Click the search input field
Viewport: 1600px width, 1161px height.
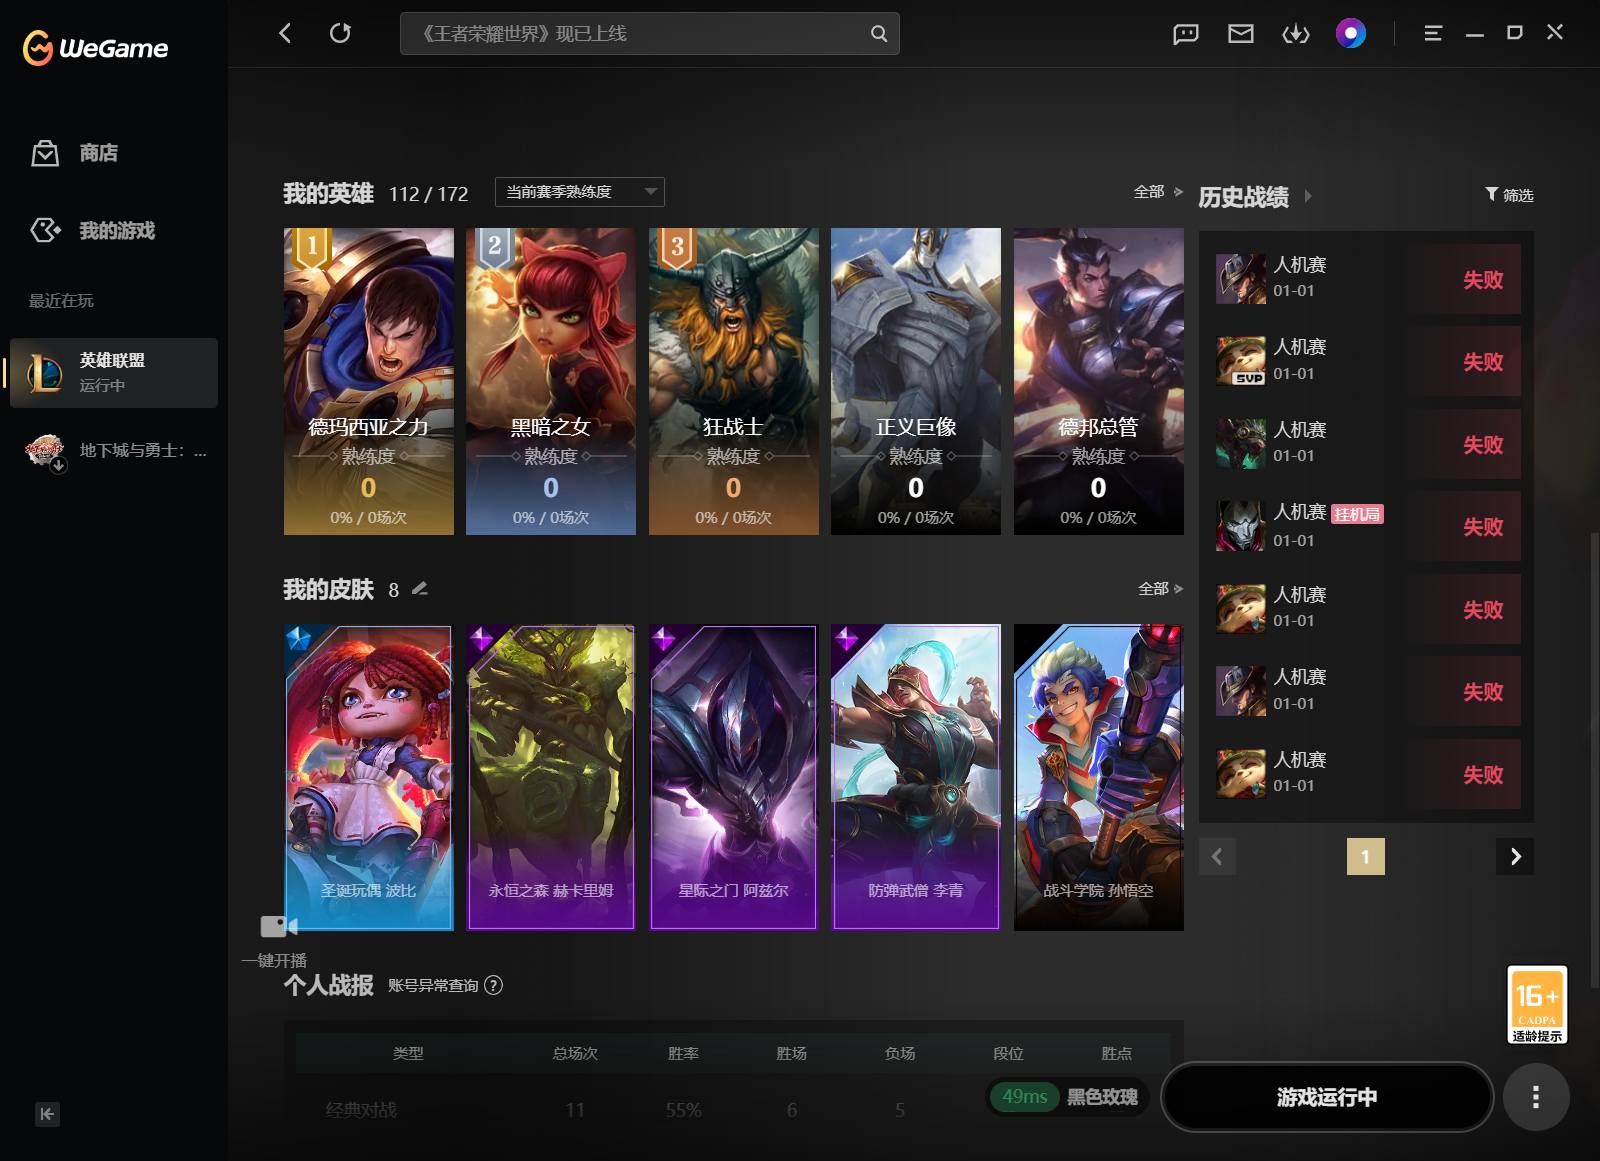[650, 33]
